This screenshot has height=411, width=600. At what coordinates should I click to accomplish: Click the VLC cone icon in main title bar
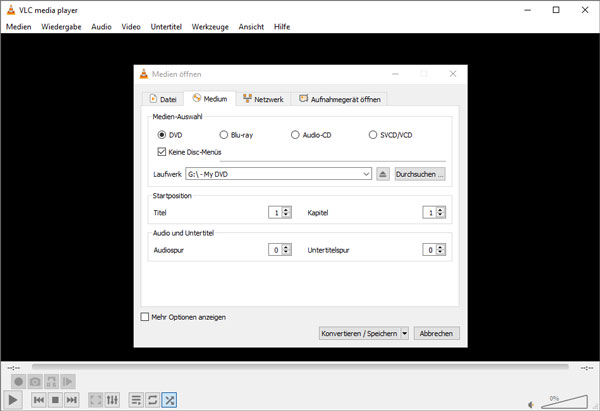click(11, 10)
